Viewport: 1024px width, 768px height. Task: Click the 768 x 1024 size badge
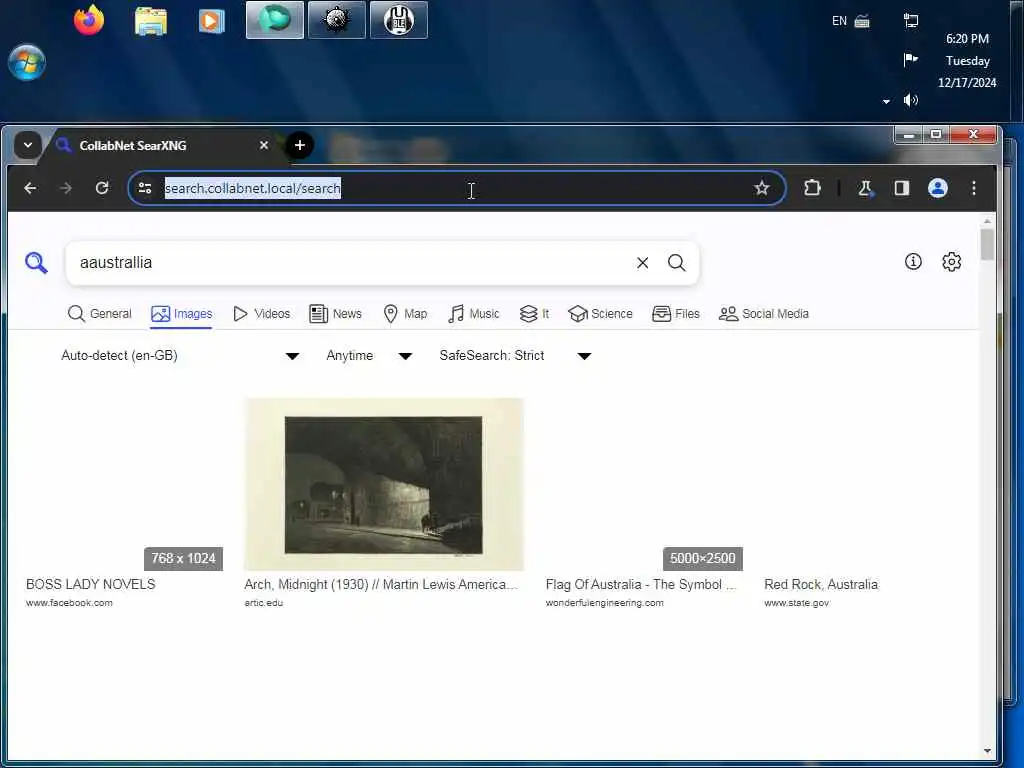coord(184,558)
